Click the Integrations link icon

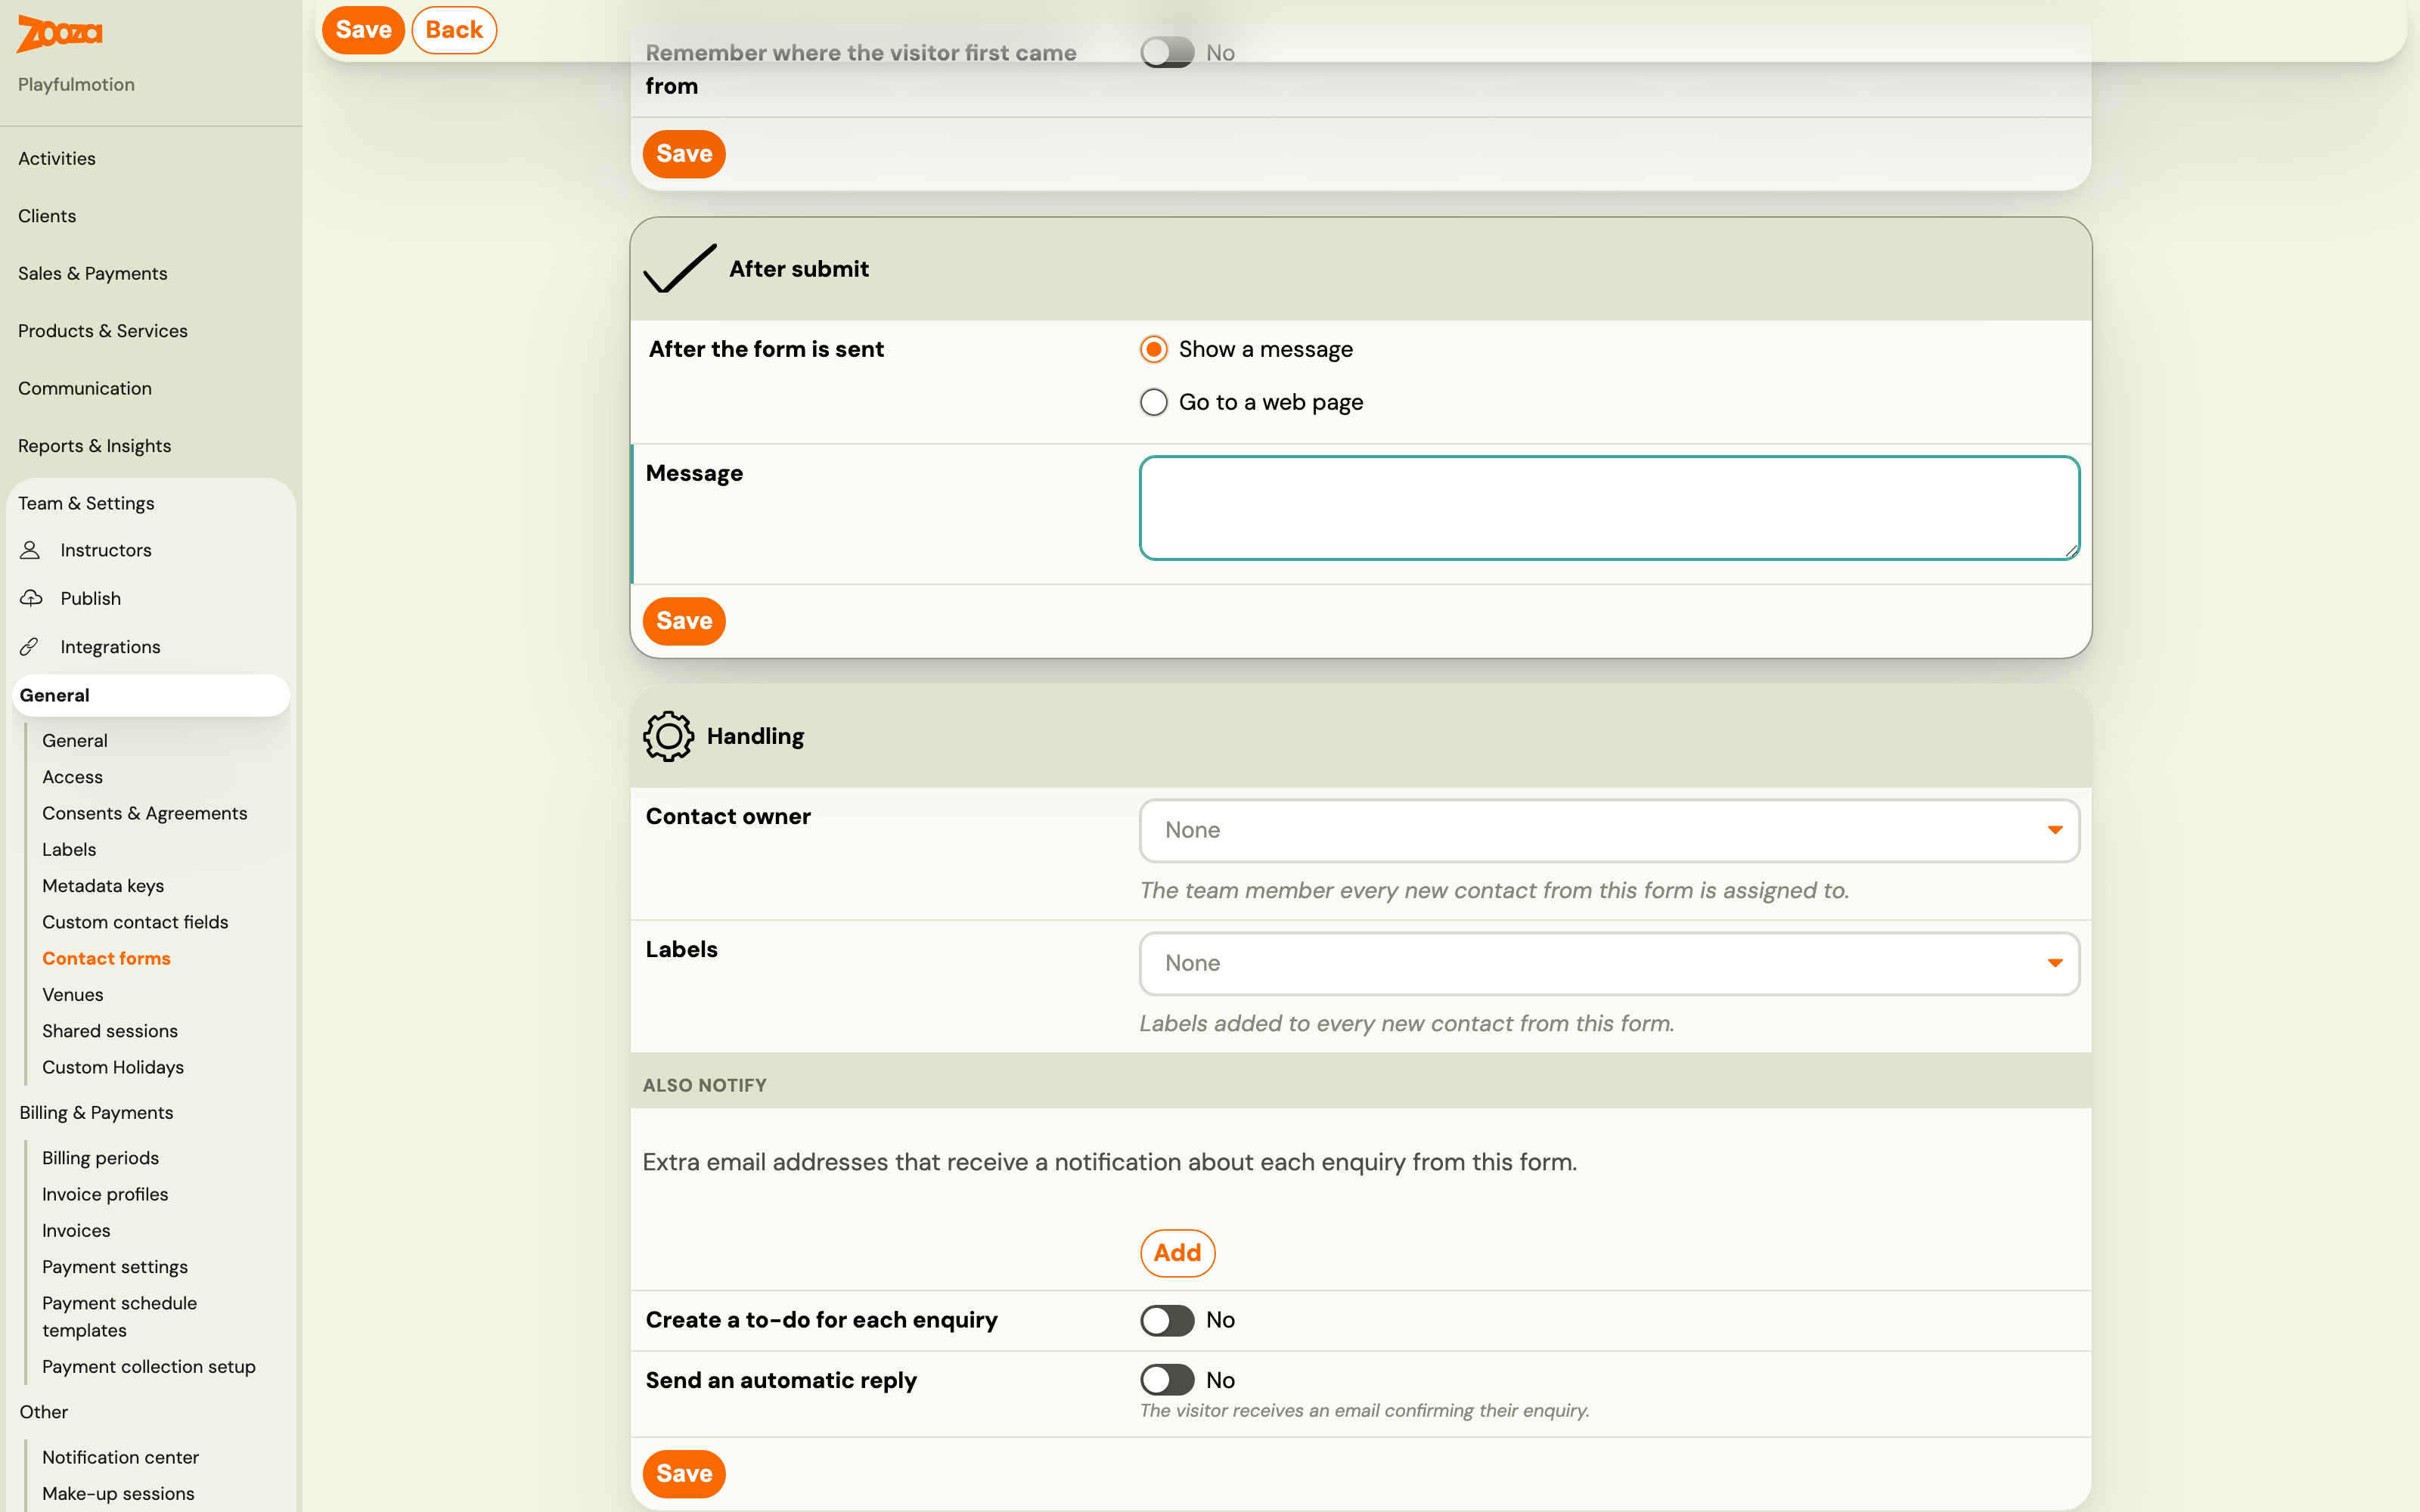30,647
